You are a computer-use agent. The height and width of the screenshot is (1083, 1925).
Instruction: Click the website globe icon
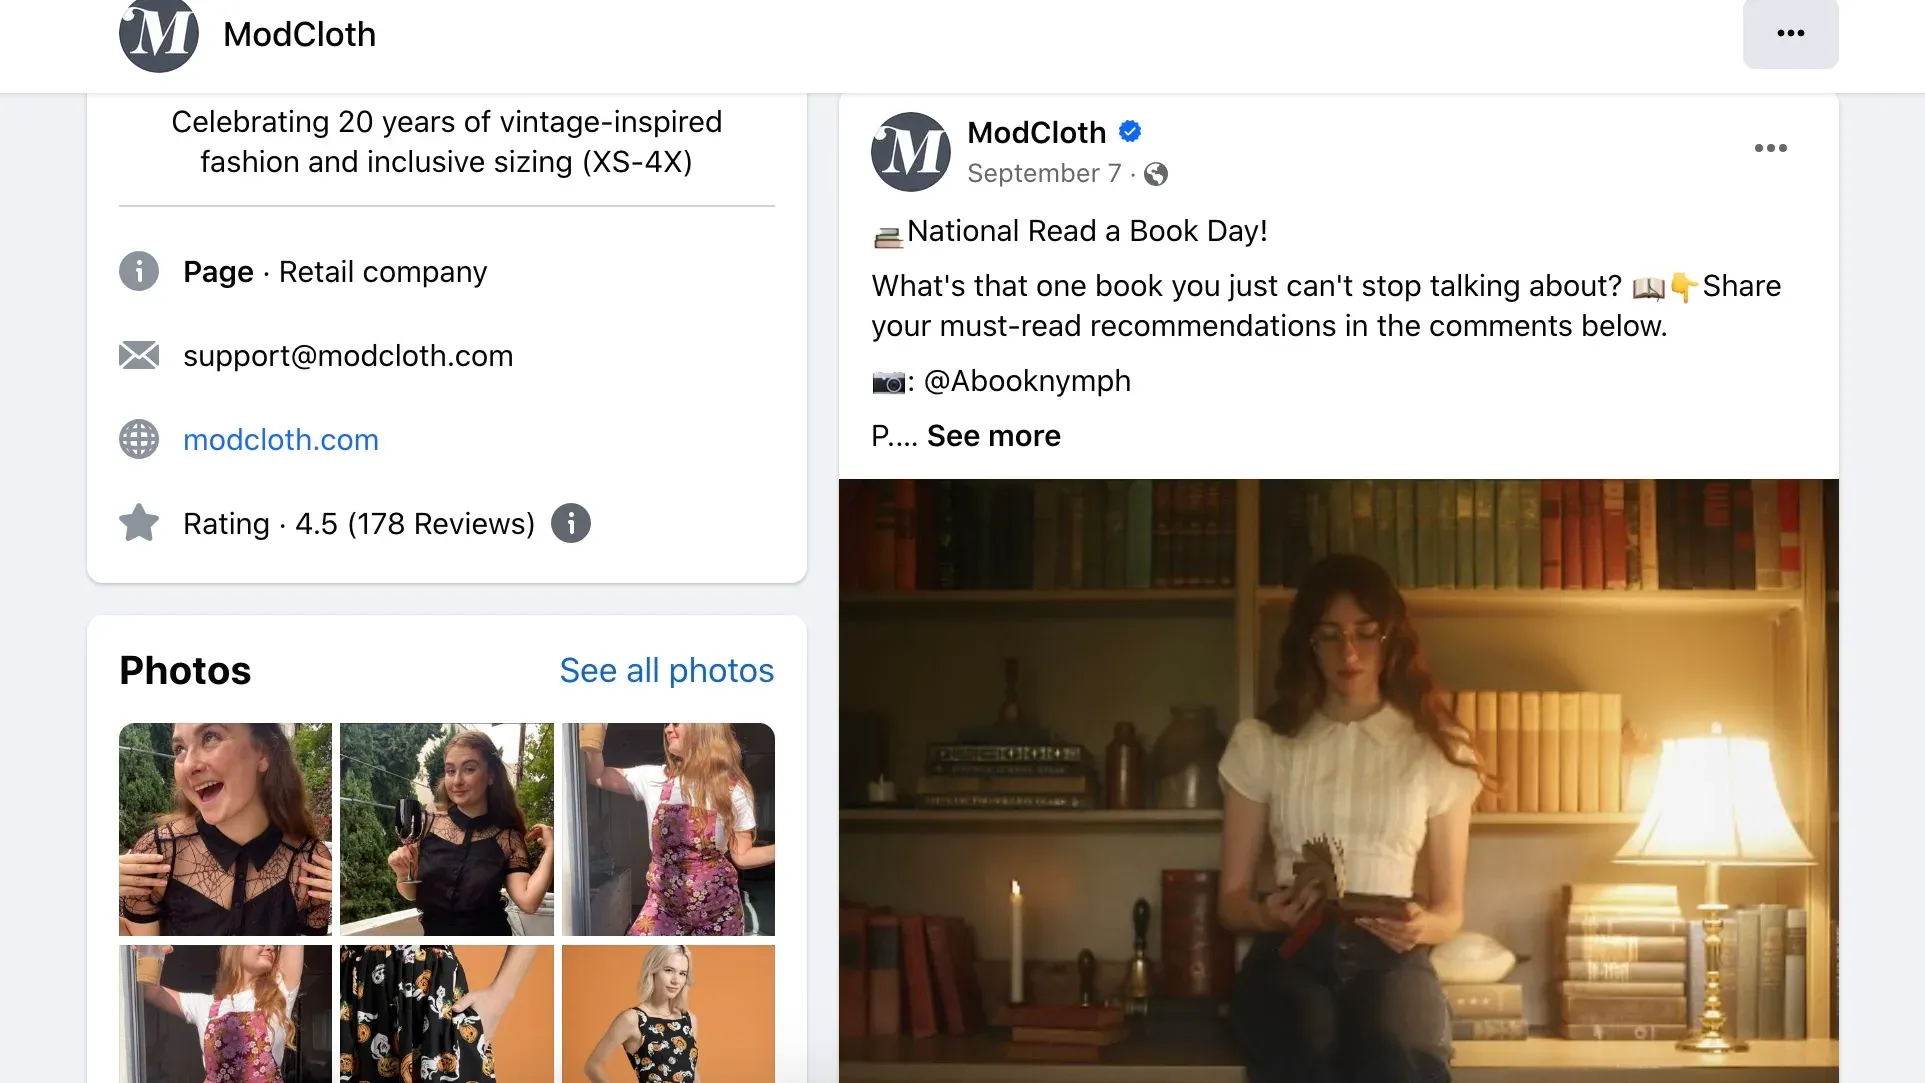139,439
